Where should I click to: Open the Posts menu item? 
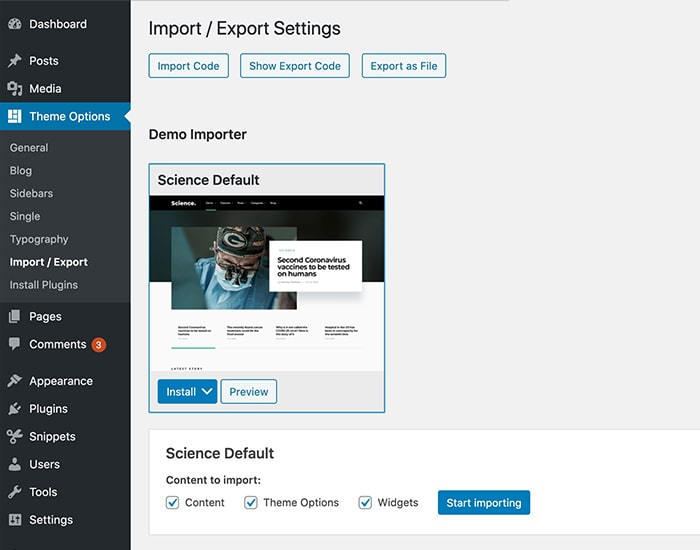(65, 61)
